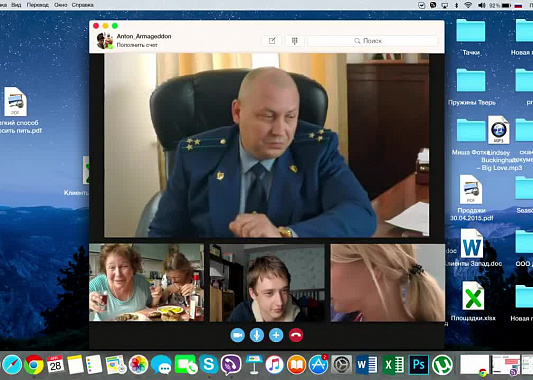Image resolution: width=533 pixels, height=380 pixels.
Task: Click the Wi-Fi icon in menu bar
Action: point(468,5)
